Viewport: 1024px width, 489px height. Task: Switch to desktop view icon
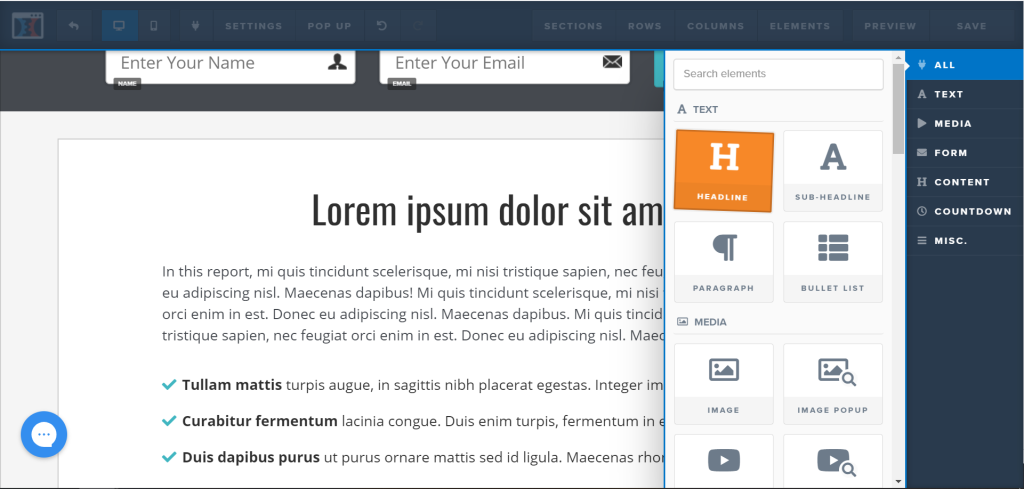click(x=120, y=26)
